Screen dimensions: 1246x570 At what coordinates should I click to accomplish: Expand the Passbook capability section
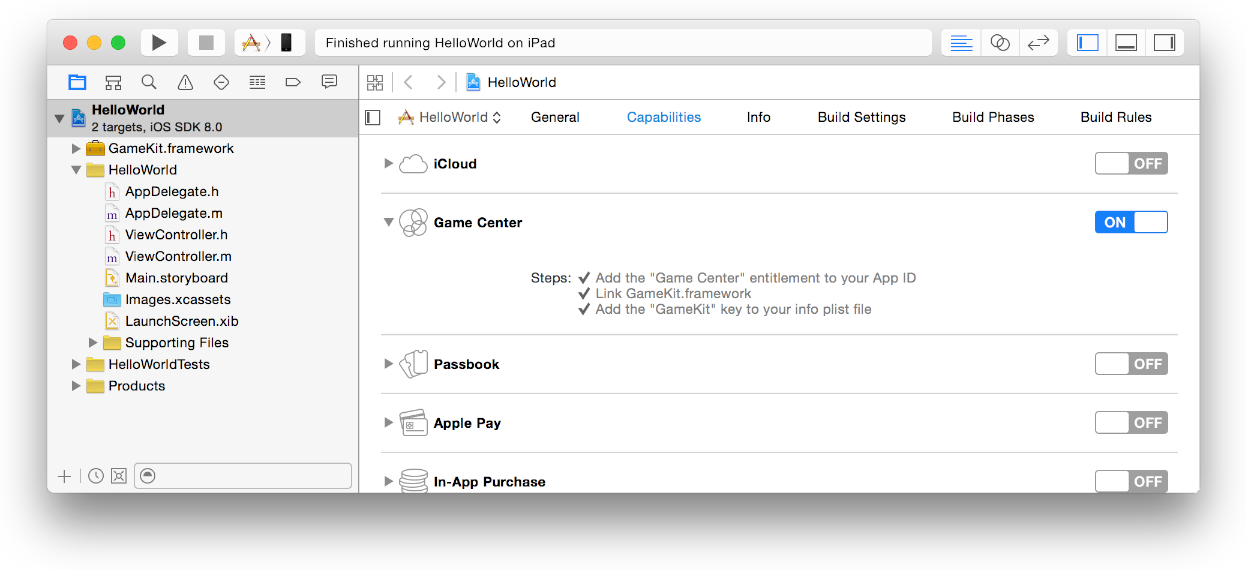click(389, 364)
